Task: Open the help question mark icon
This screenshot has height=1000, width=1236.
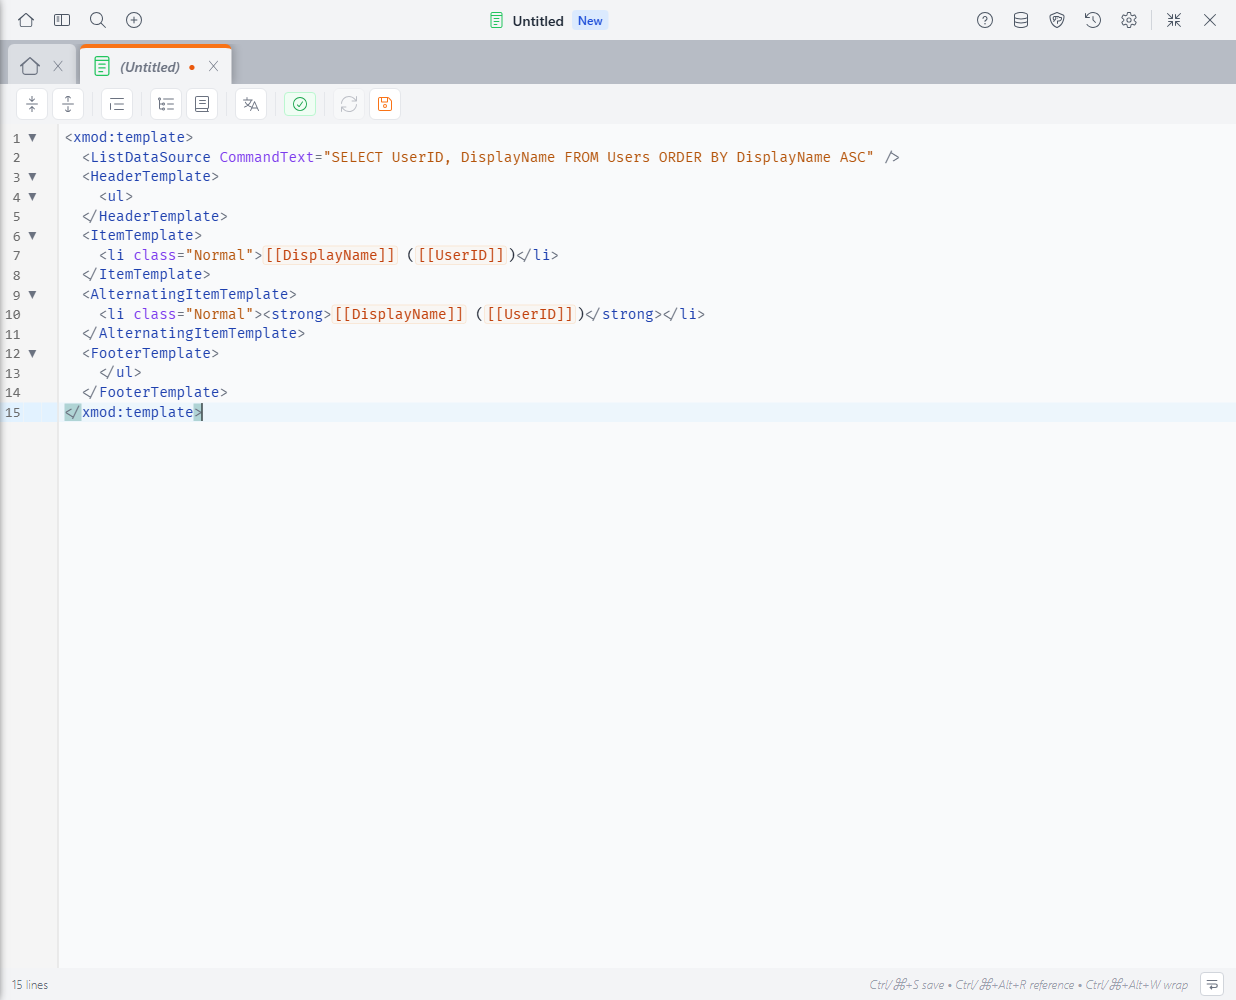Action: coord(985,20)
